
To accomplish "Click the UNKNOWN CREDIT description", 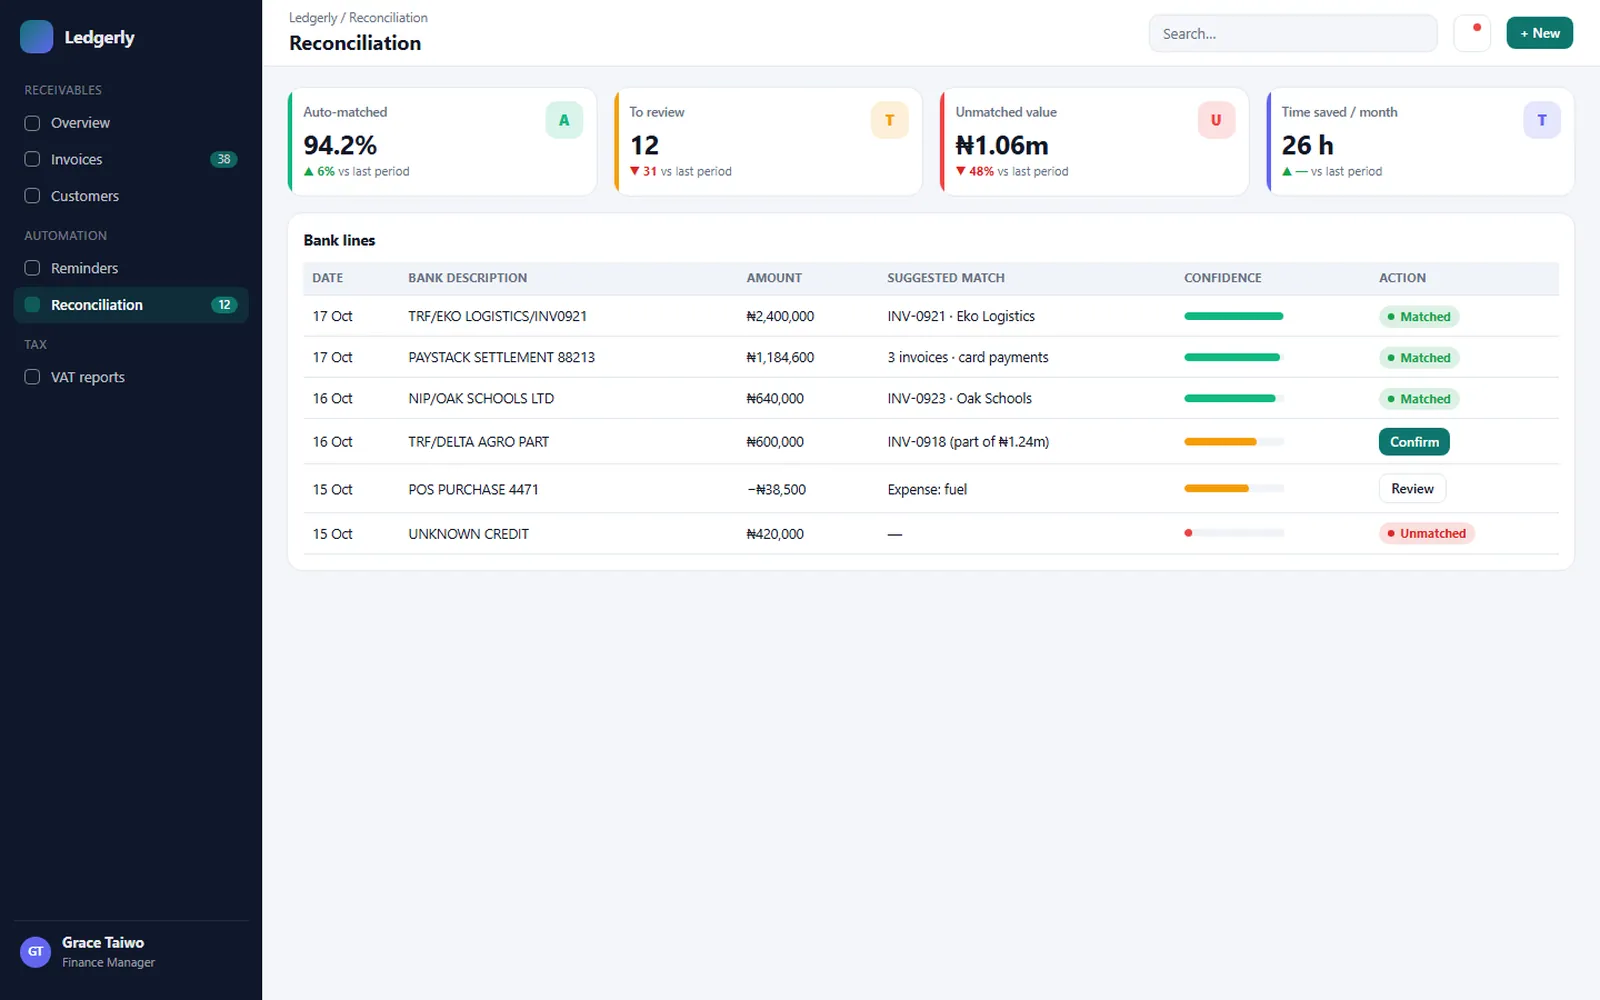I will tap(468, 534).
